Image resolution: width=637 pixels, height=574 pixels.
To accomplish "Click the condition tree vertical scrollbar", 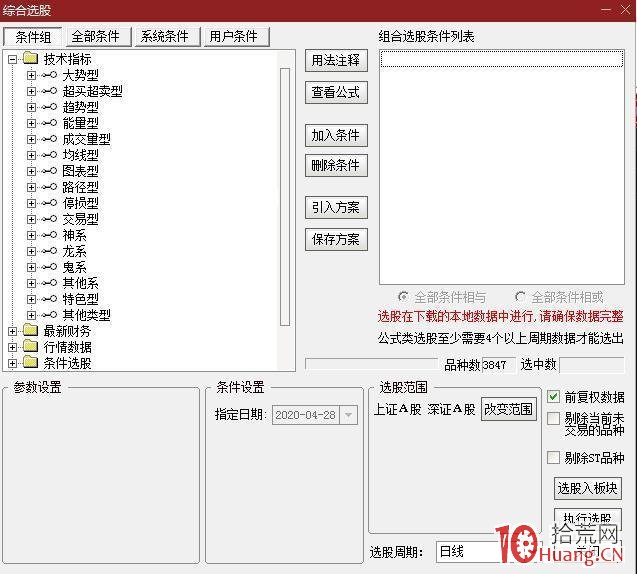I will coord(285,197).
